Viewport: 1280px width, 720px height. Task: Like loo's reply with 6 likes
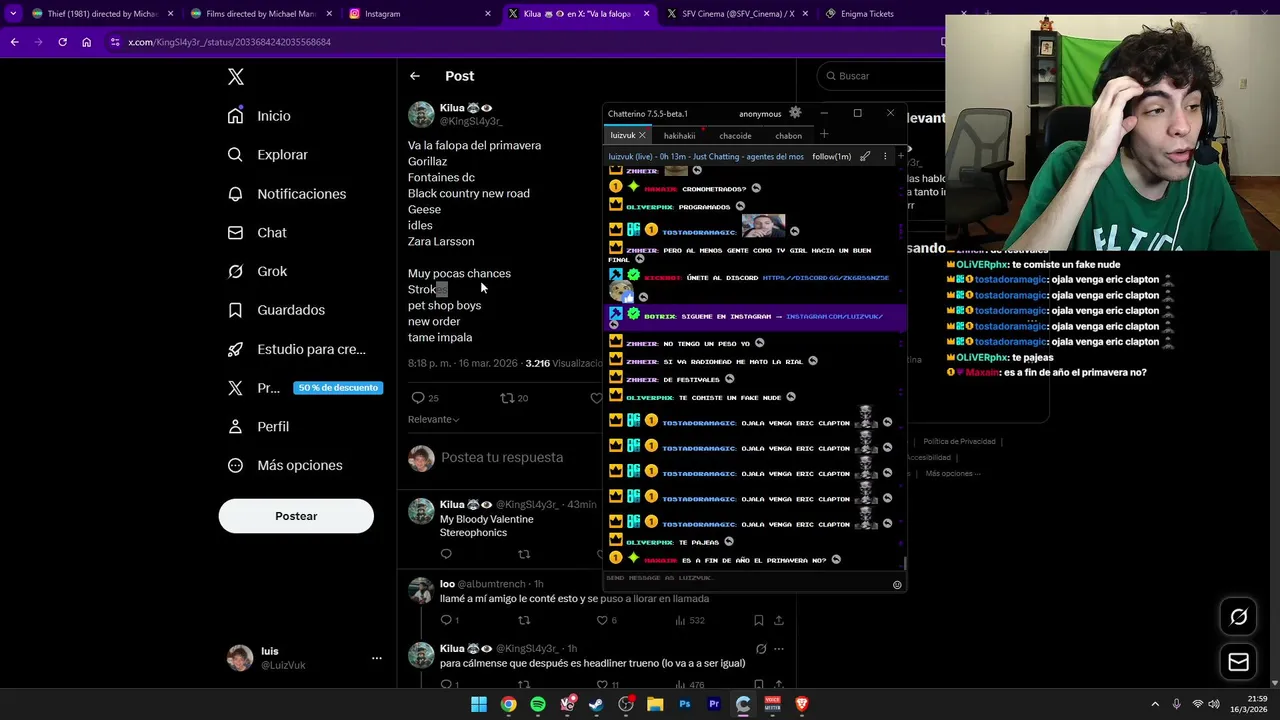tap(602, 620)
